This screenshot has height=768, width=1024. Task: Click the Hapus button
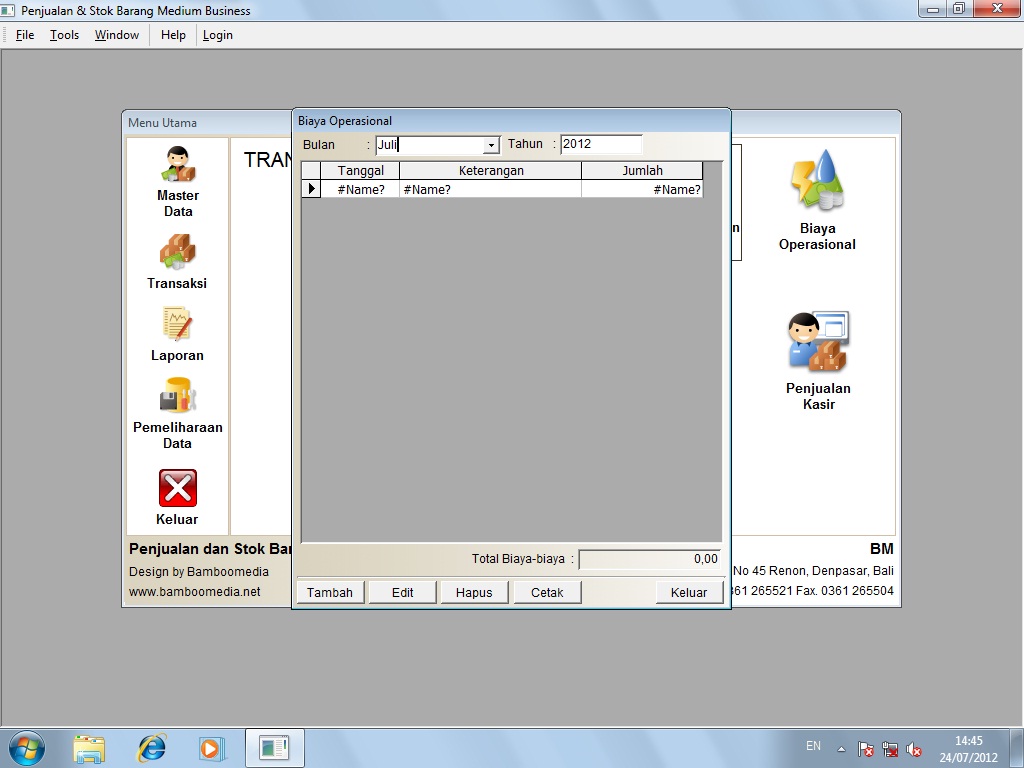tap(474, 592)
